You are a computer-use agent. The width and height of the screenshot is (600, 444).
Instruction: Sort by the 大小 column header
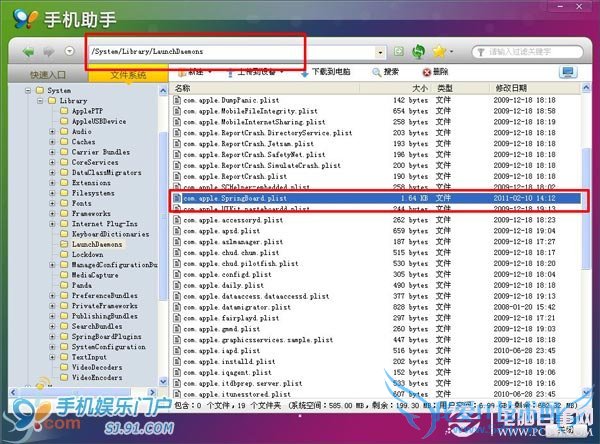(x=420, y=88)
